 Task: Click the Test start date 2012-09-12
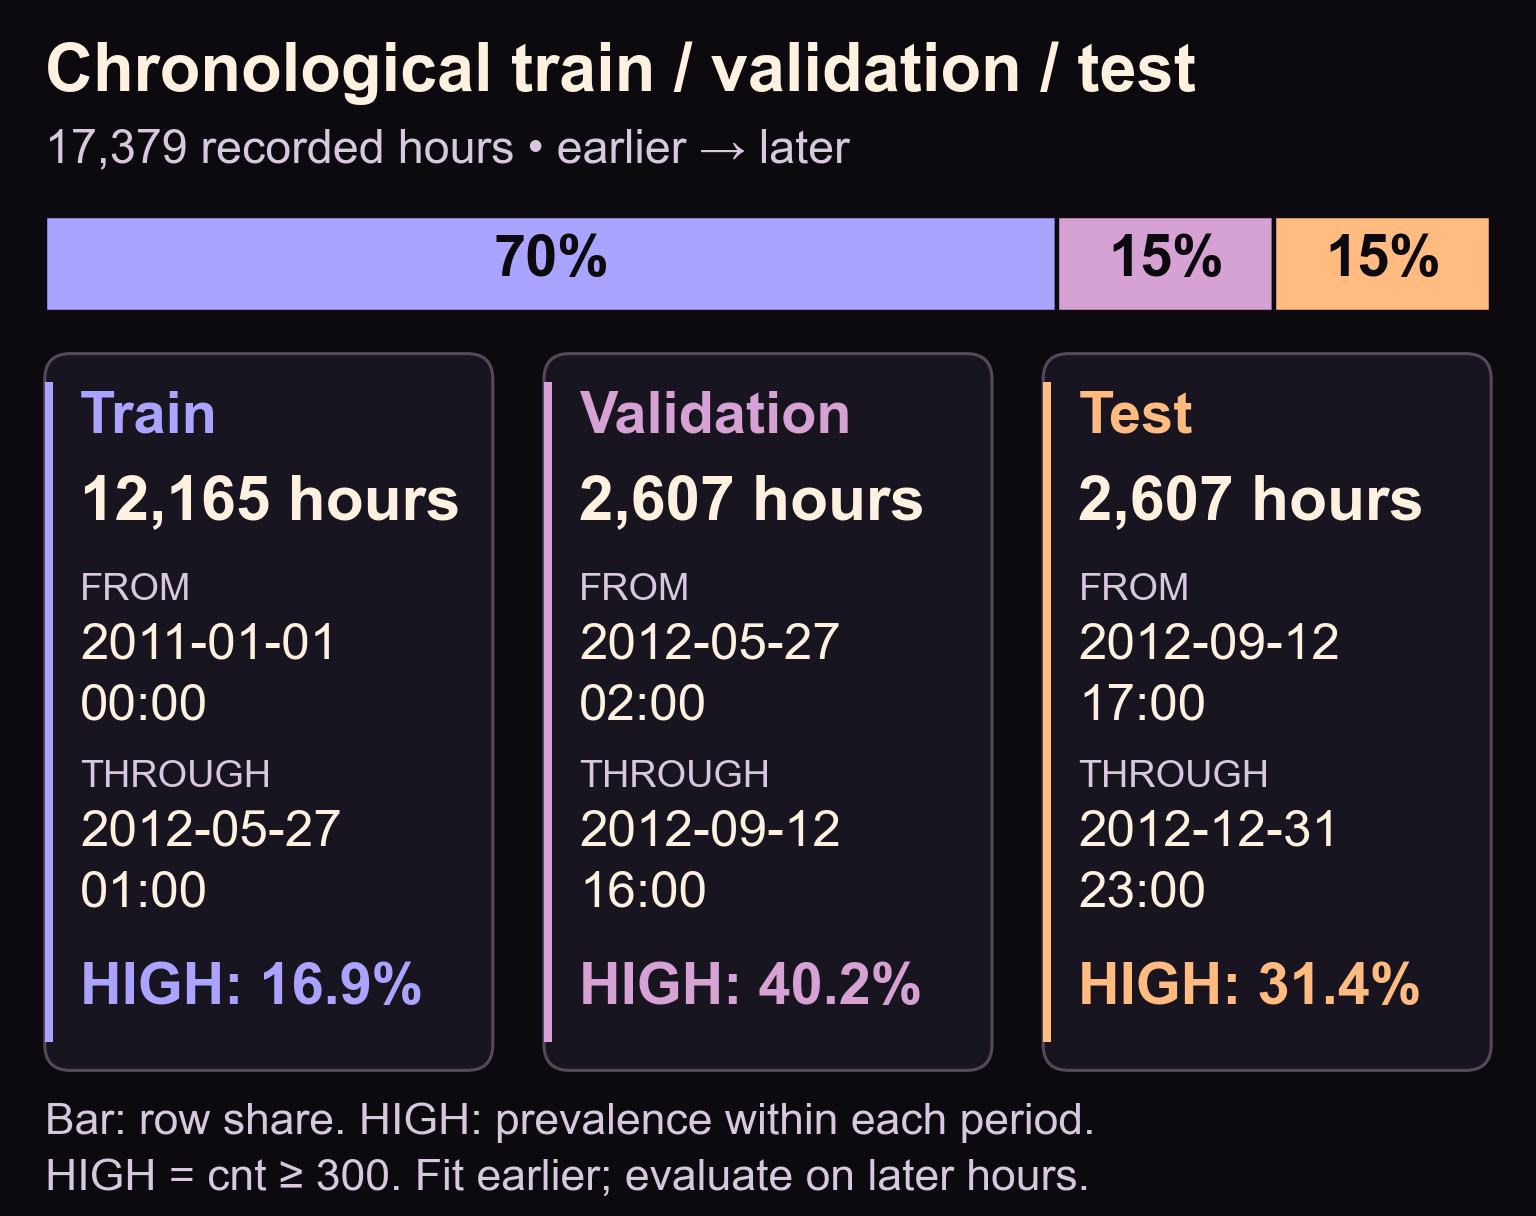point(1208,642)
